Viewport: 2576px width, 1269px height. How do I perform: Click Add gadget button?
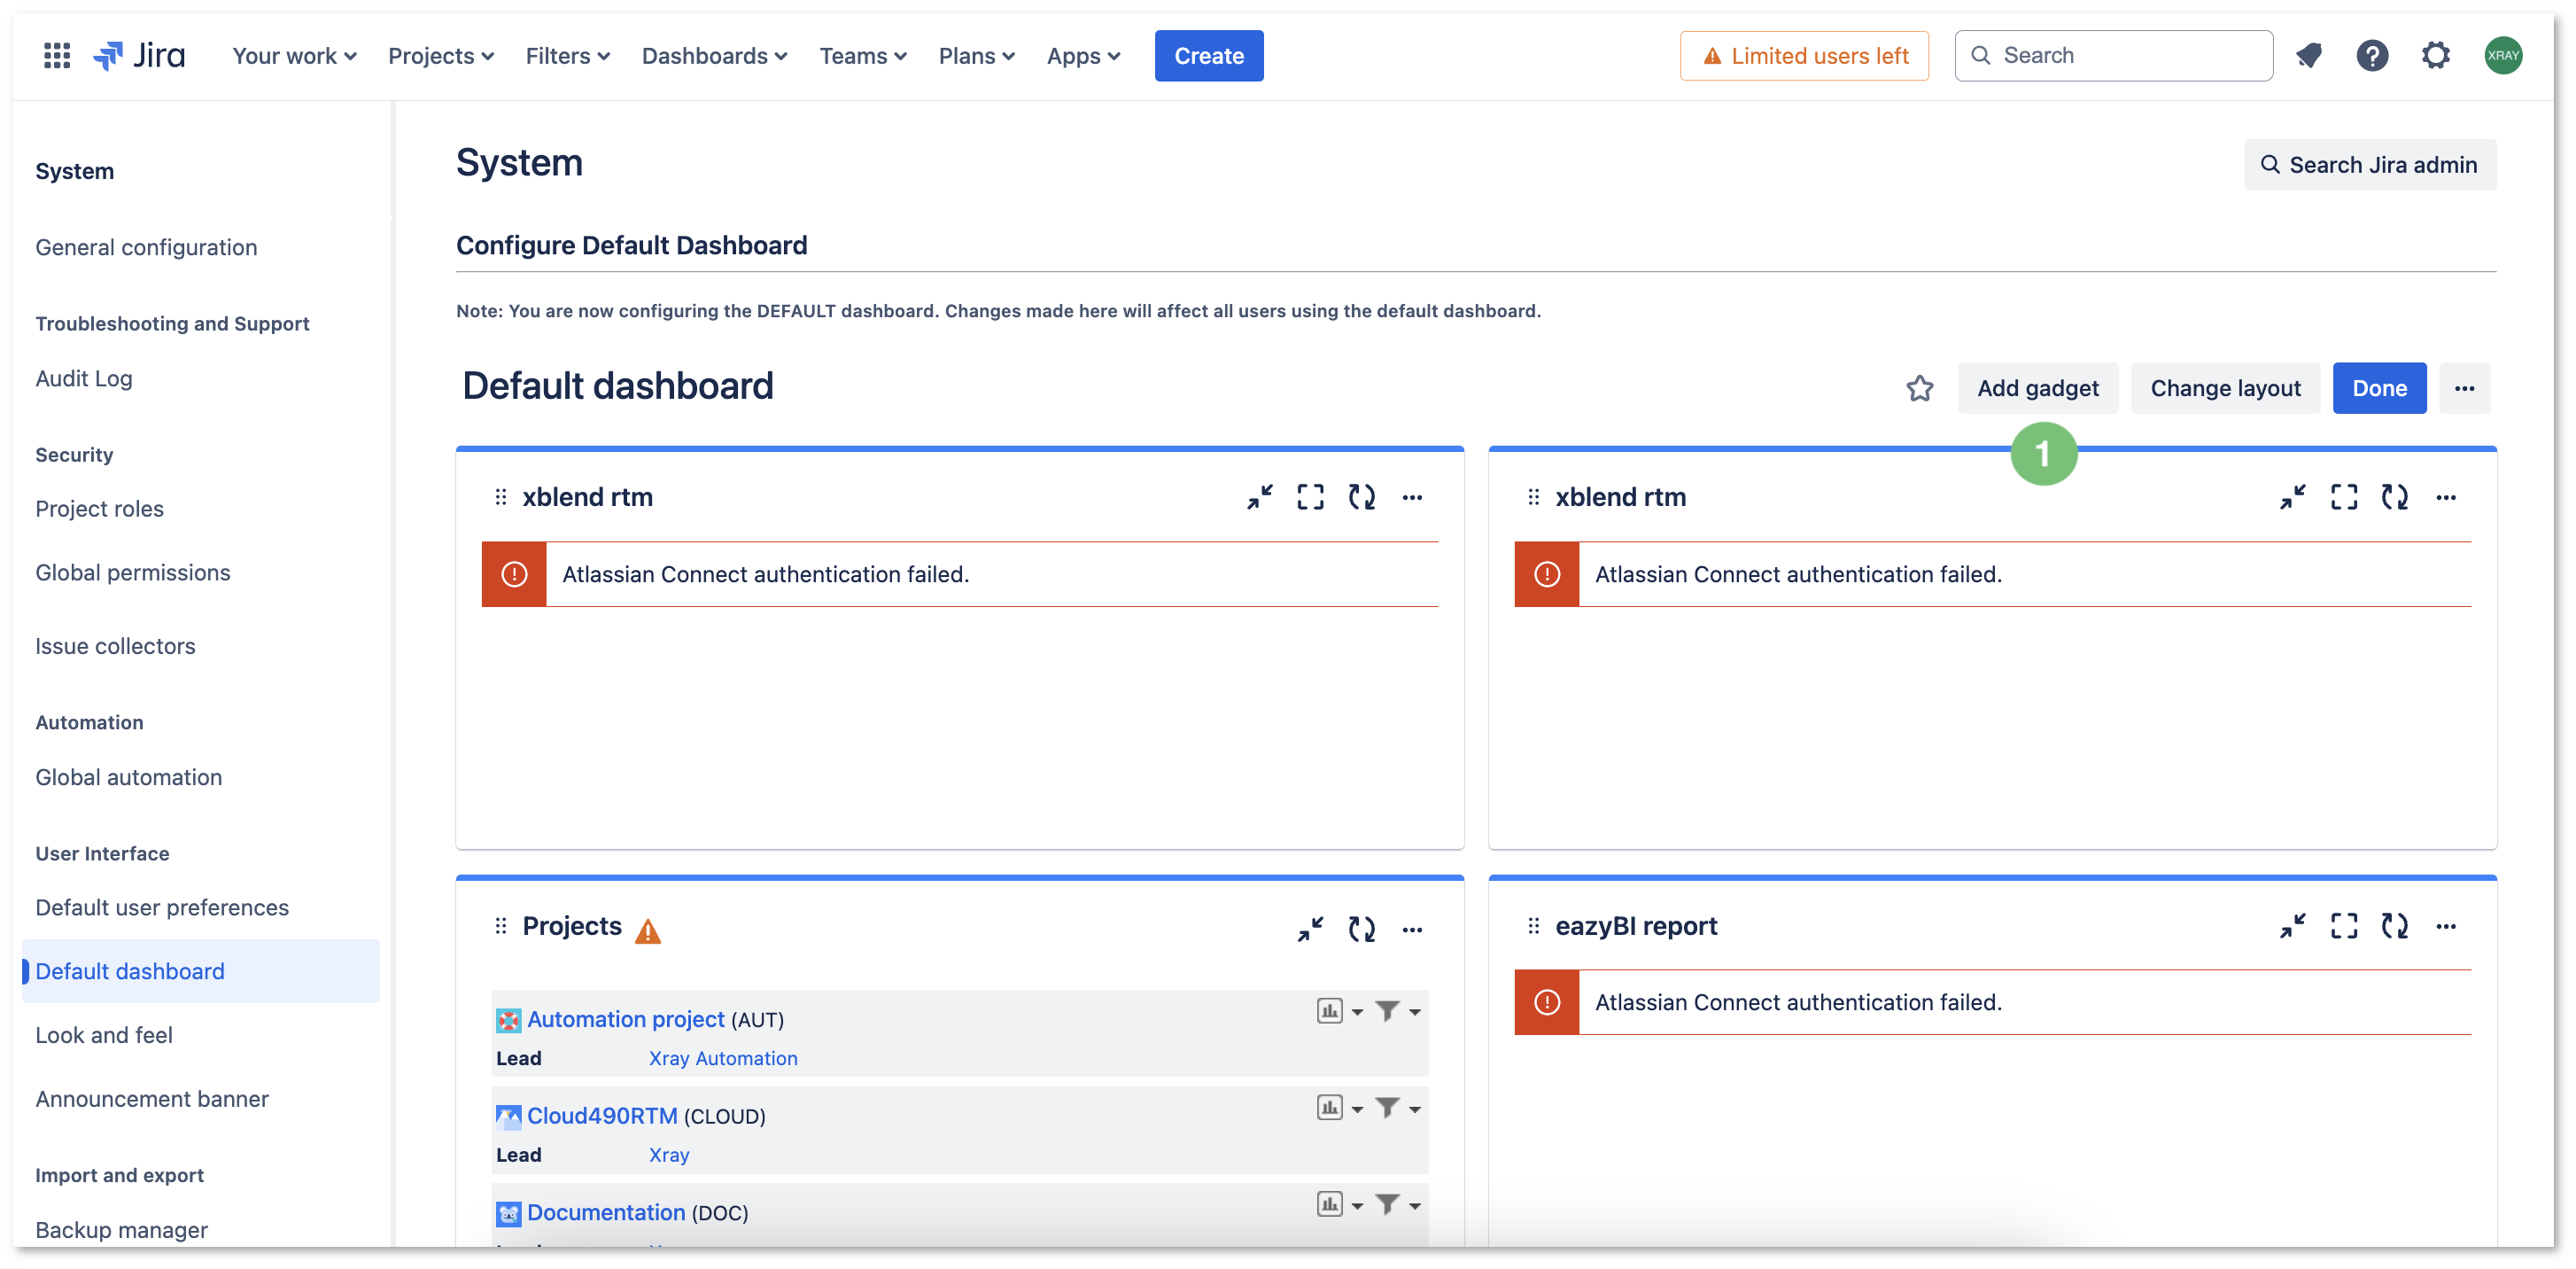[x=2037, y=388]
